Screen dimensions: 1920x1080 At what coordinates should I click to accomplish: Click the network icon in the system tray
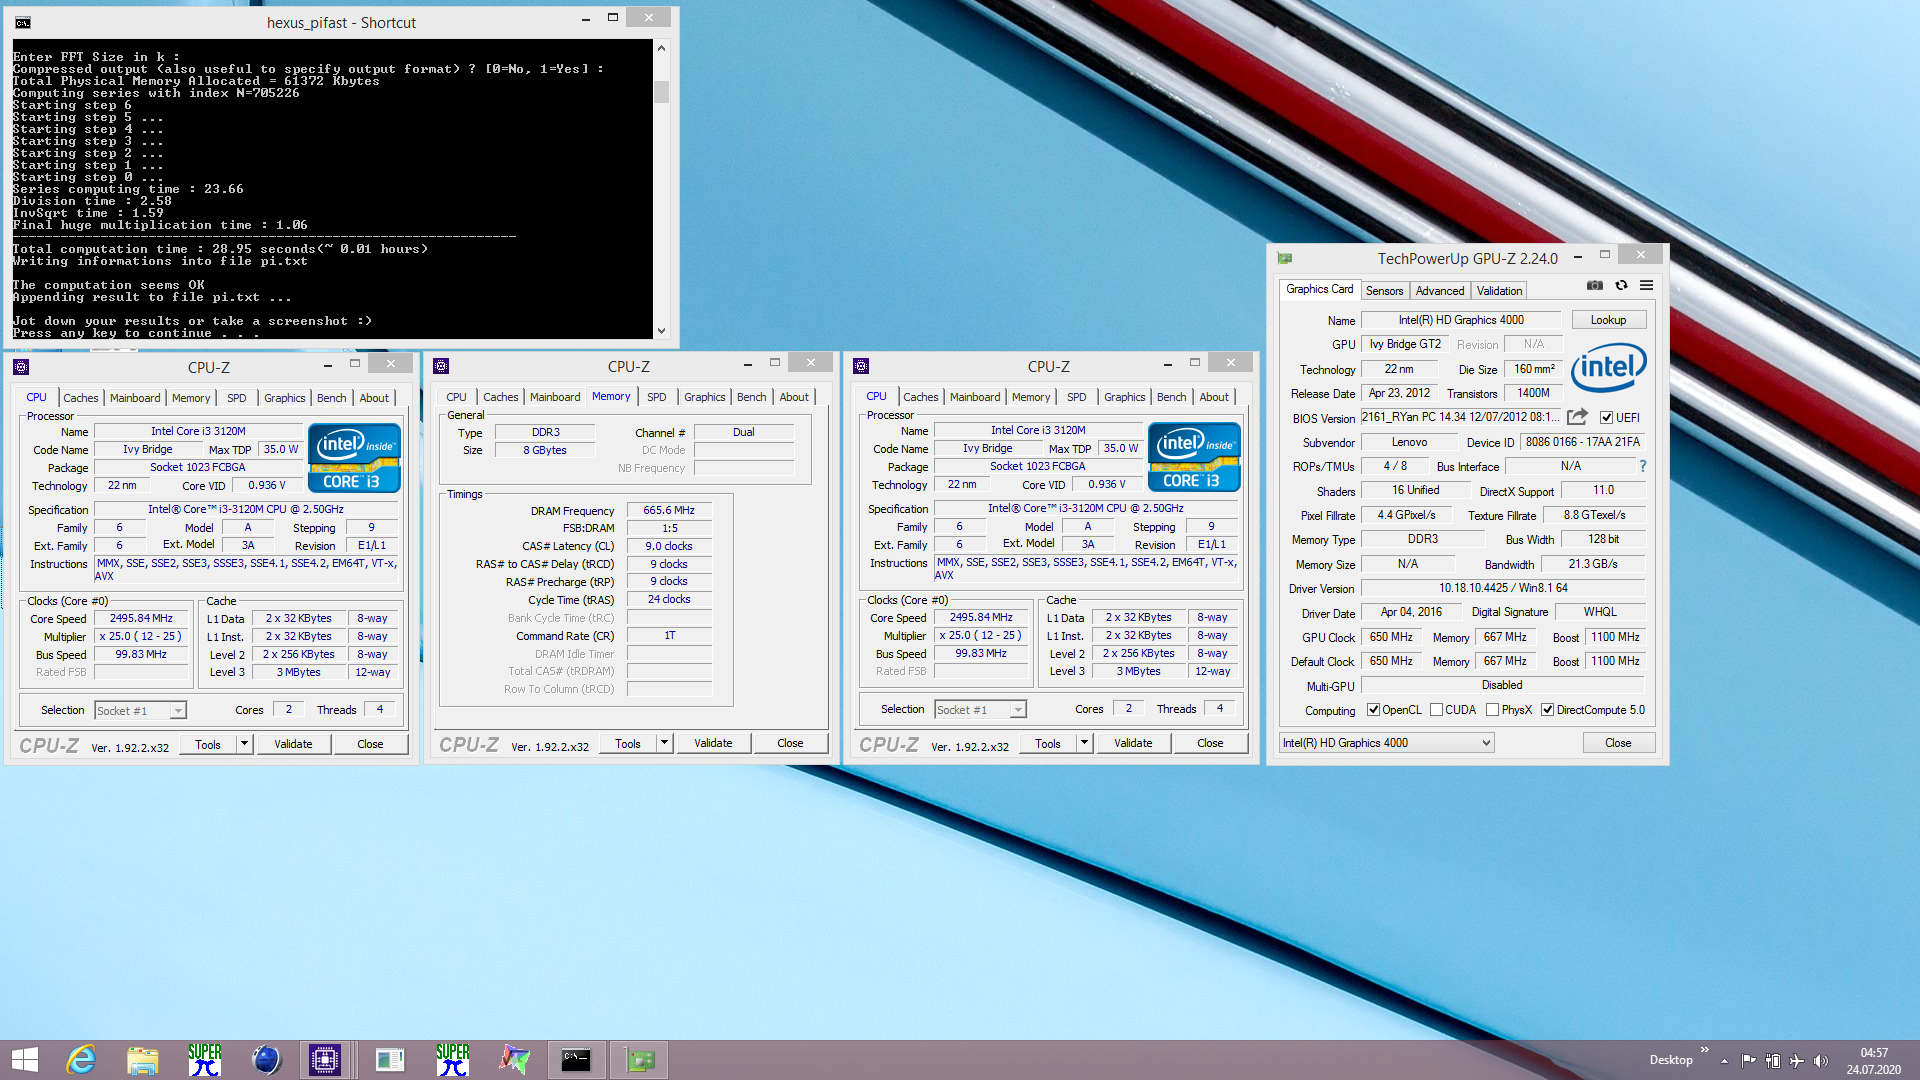tap(1772, 1060)
